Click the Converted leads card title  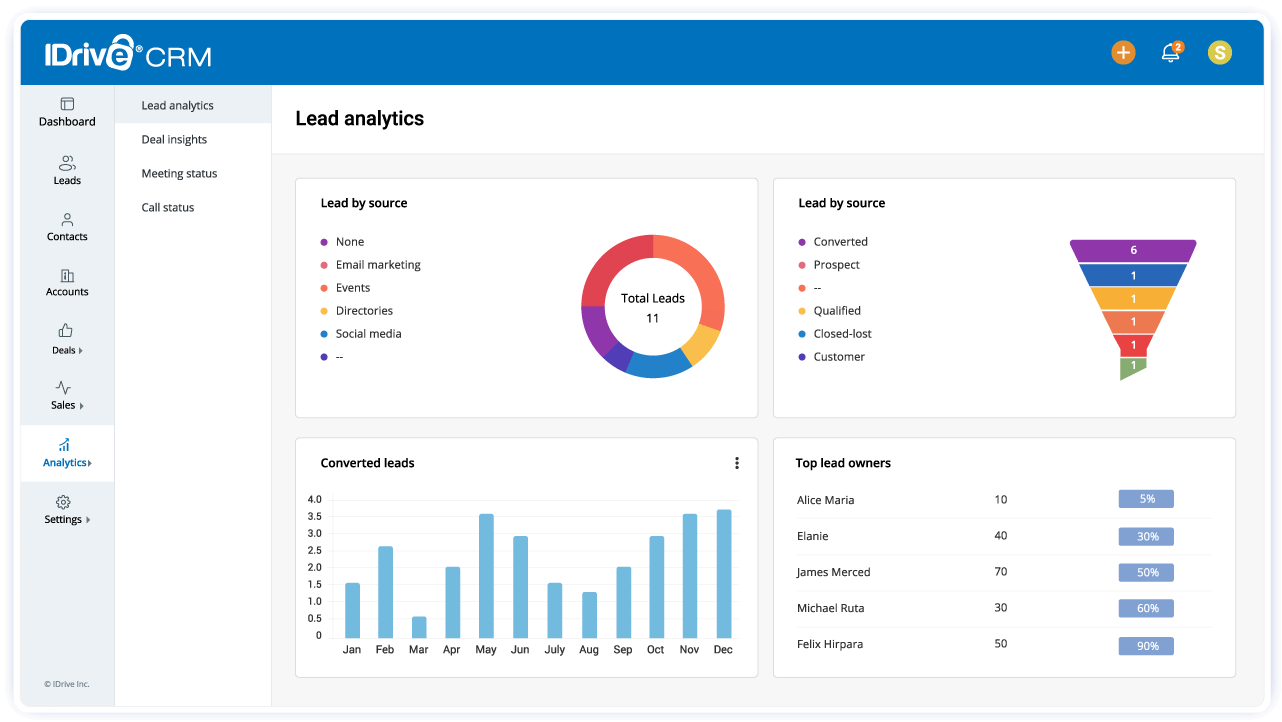point(367,463)
